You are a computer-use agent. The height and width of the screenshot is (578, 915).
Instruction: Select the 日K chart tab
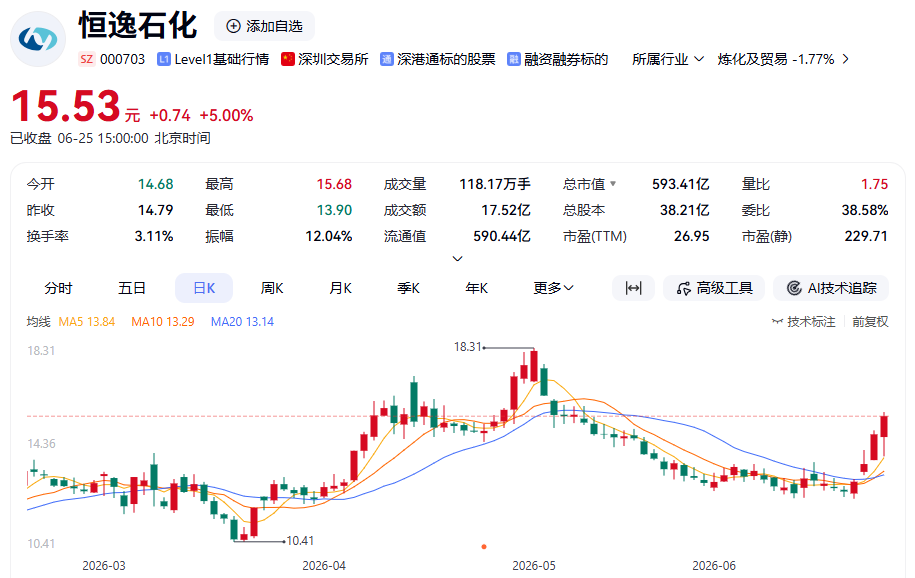[x=204, y=288]
